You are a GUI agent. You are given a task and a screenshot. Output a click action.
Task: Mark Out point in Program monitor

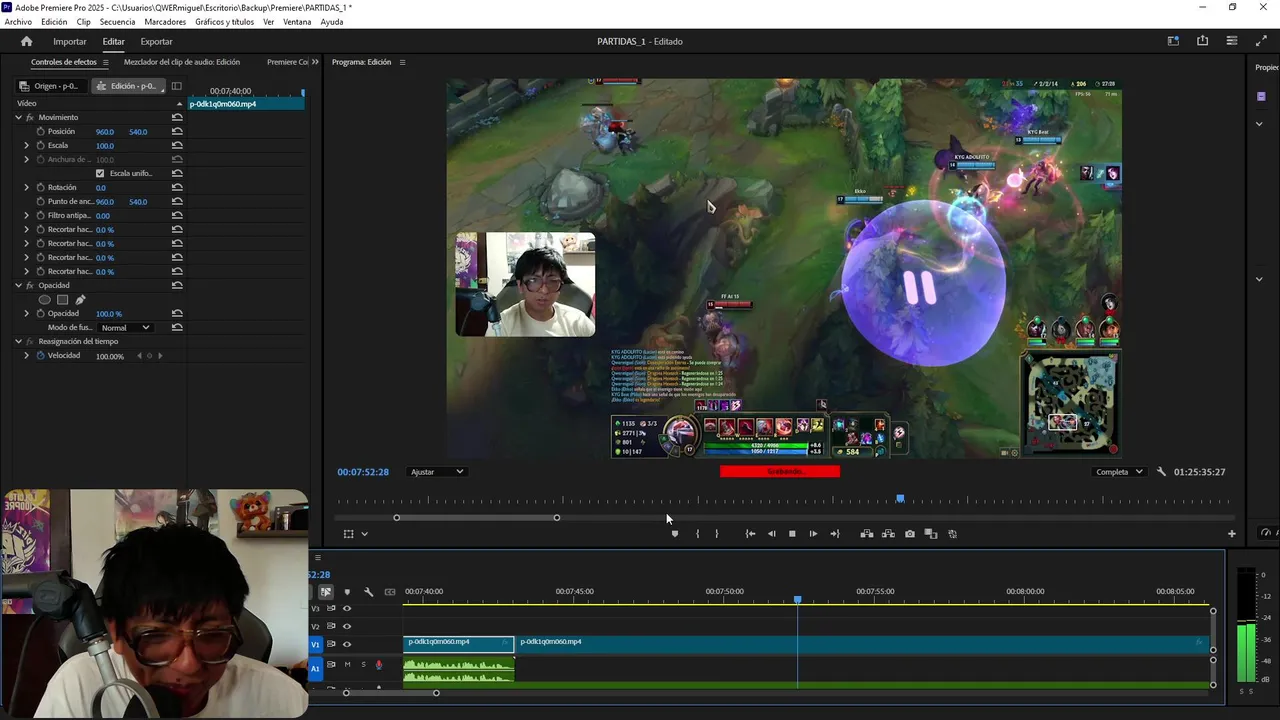(x=716, y=534)
